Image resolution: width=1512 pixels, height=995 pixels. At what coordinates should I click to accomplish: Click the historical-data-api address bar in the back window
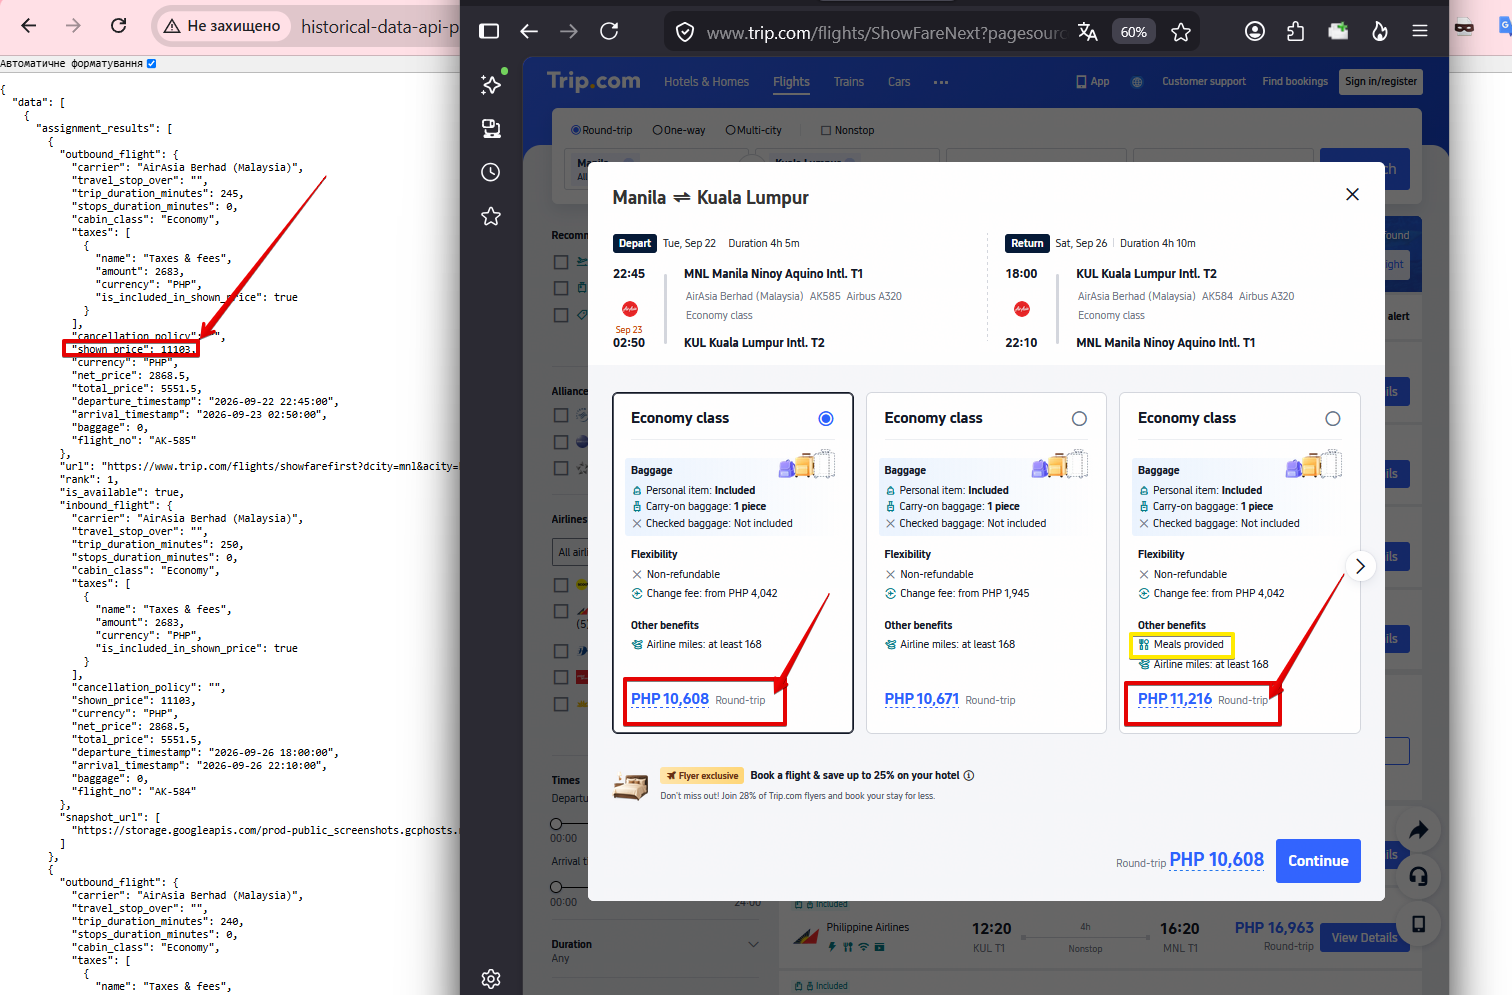[x=380, y=27]
